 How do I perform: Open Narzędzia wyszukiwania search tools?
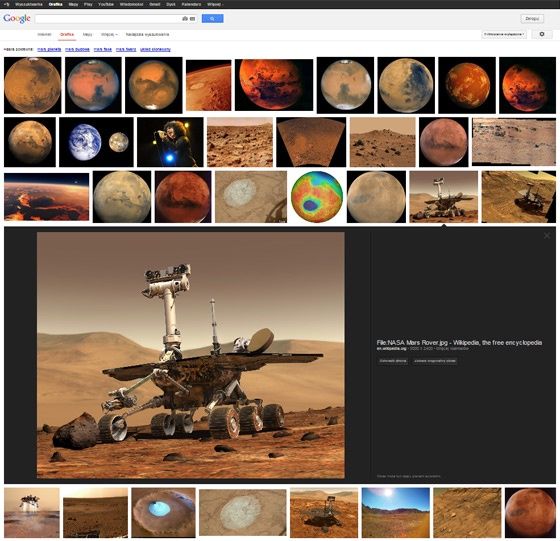[x=147, y=35]
